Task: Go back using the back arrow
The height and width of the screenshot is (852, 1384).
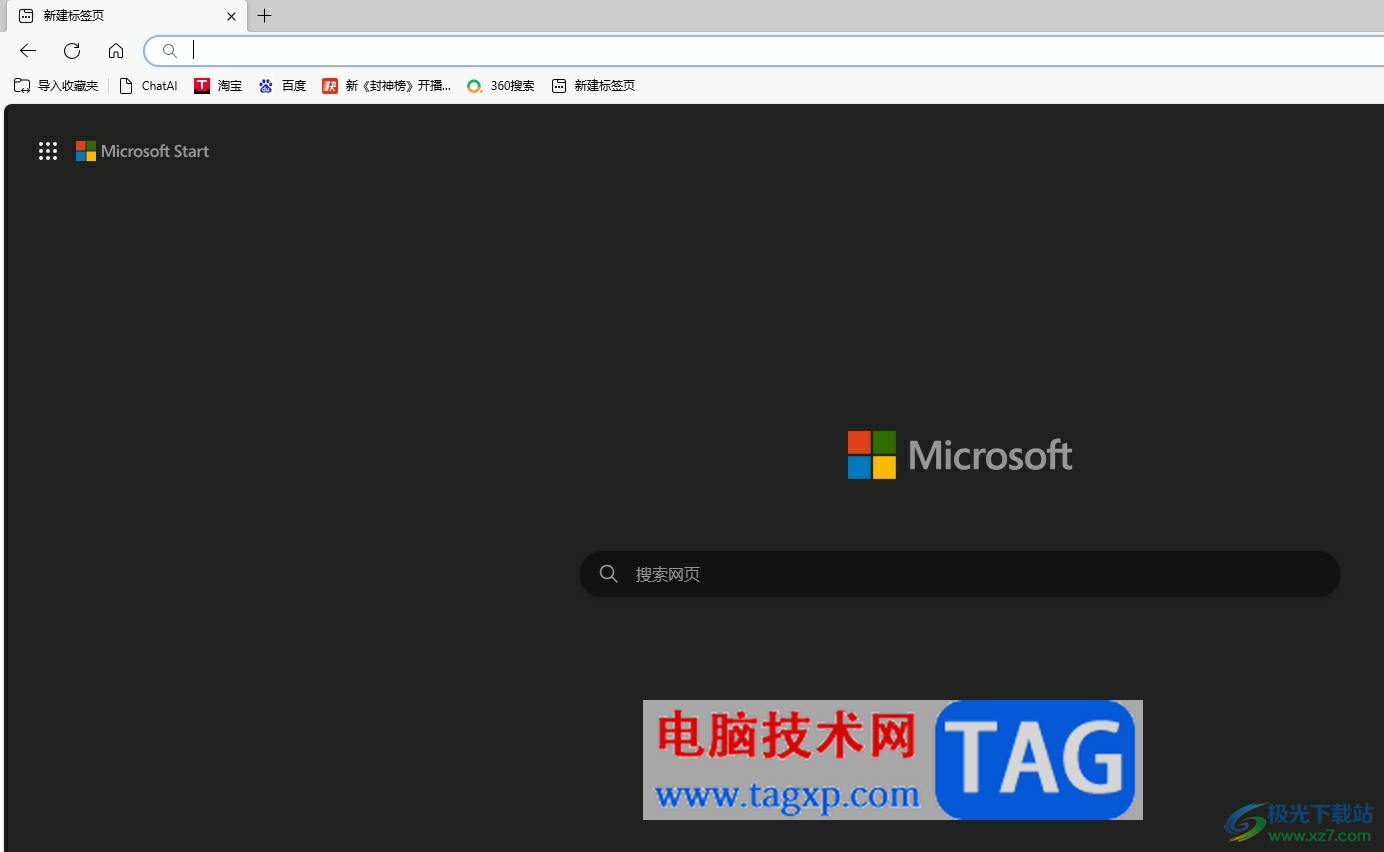Action: click(x=28, y=50)
